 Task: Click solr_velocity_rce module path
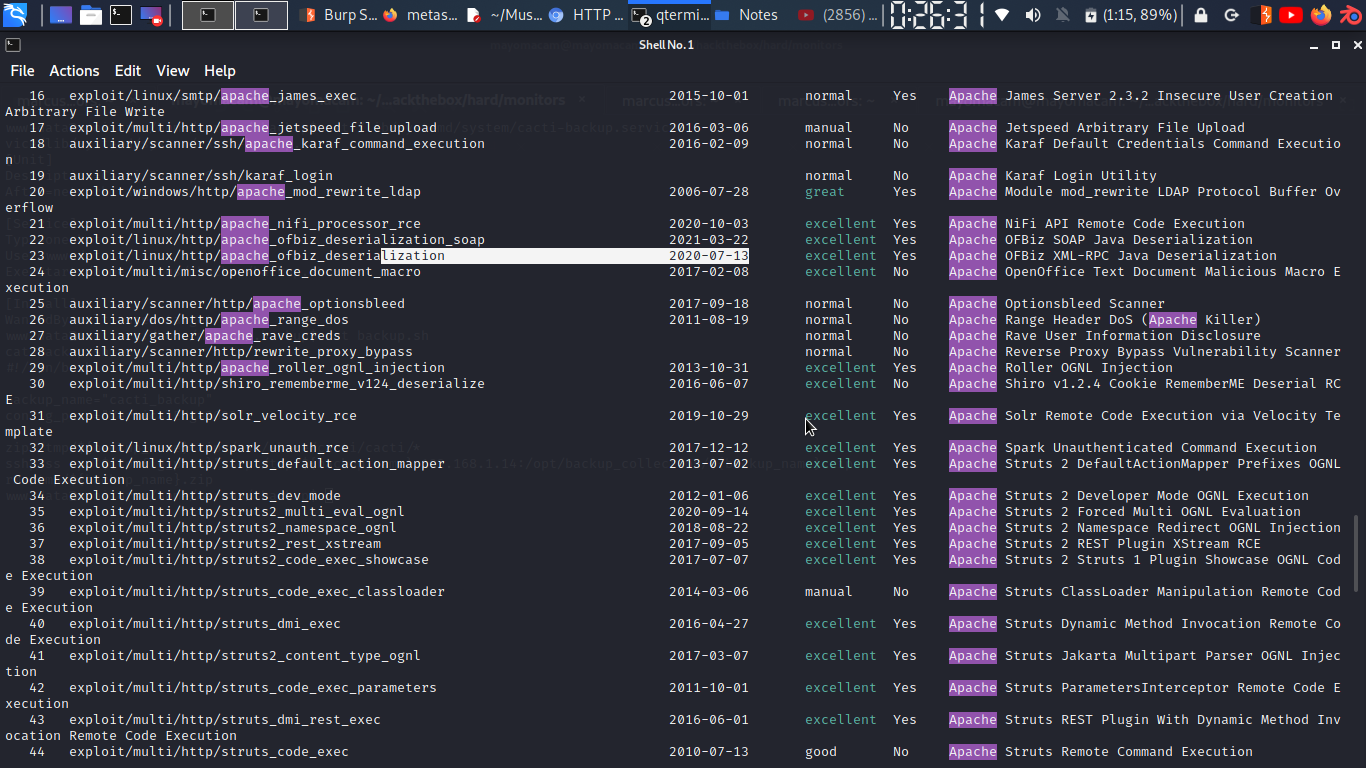coord(213,416)
